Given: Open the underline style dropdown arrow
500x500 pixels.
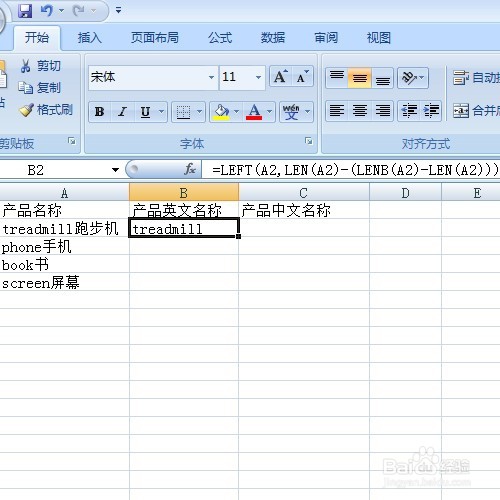Looking at the screenshot, I should coord(161,112).
